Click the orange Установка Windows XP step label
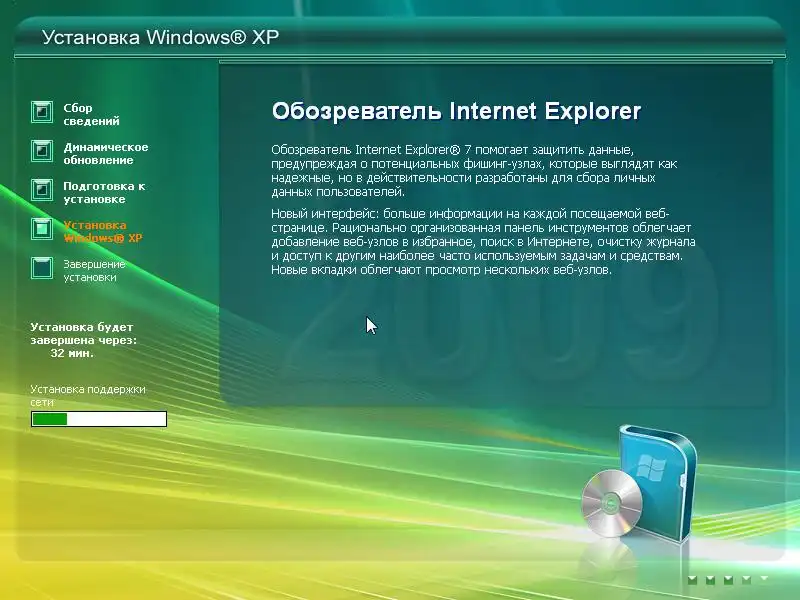 [x=103, y=232]
